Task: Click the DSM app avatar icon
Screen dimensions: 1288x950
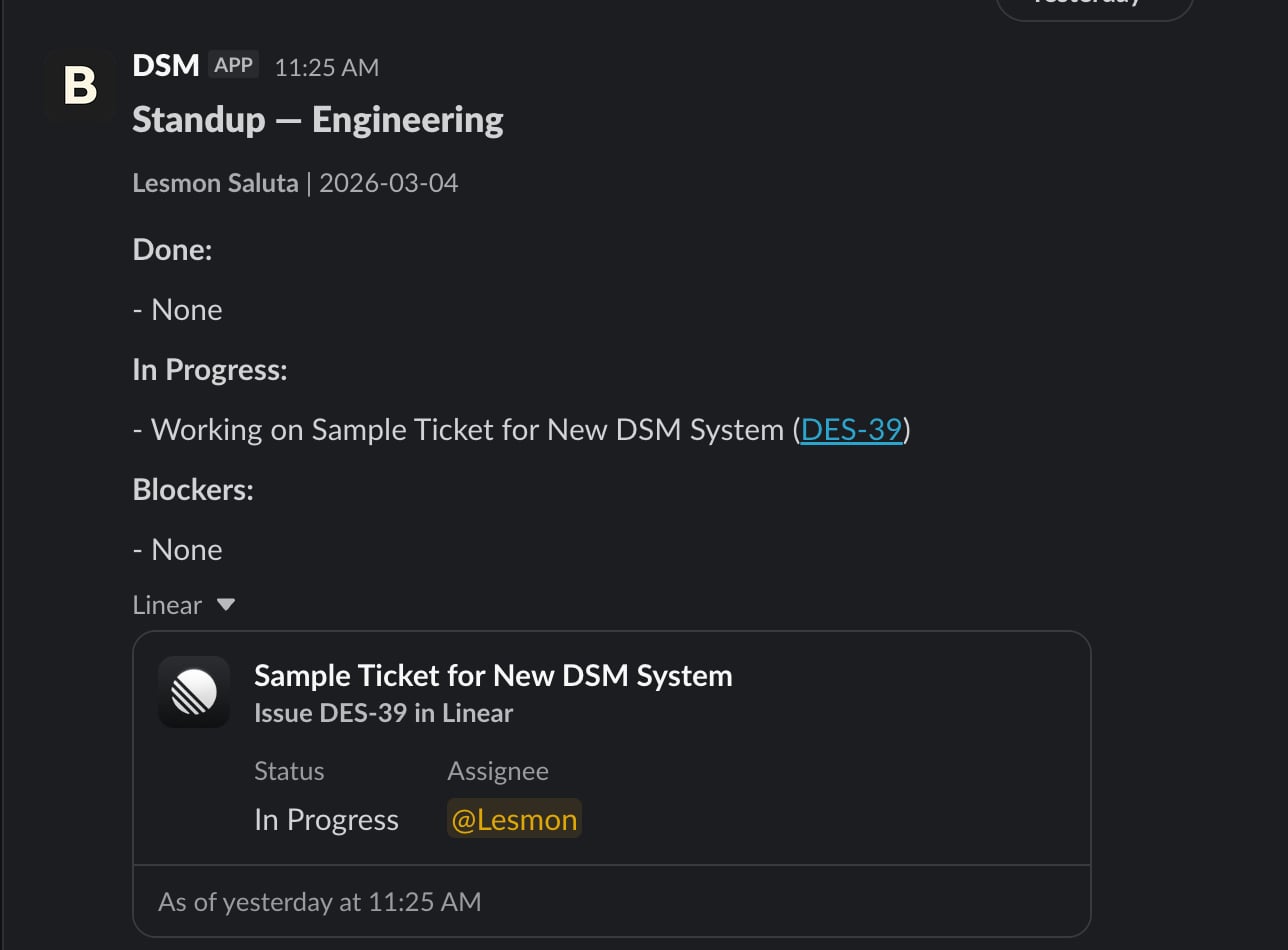Action: pyautogui.click(x=80, y=86)
